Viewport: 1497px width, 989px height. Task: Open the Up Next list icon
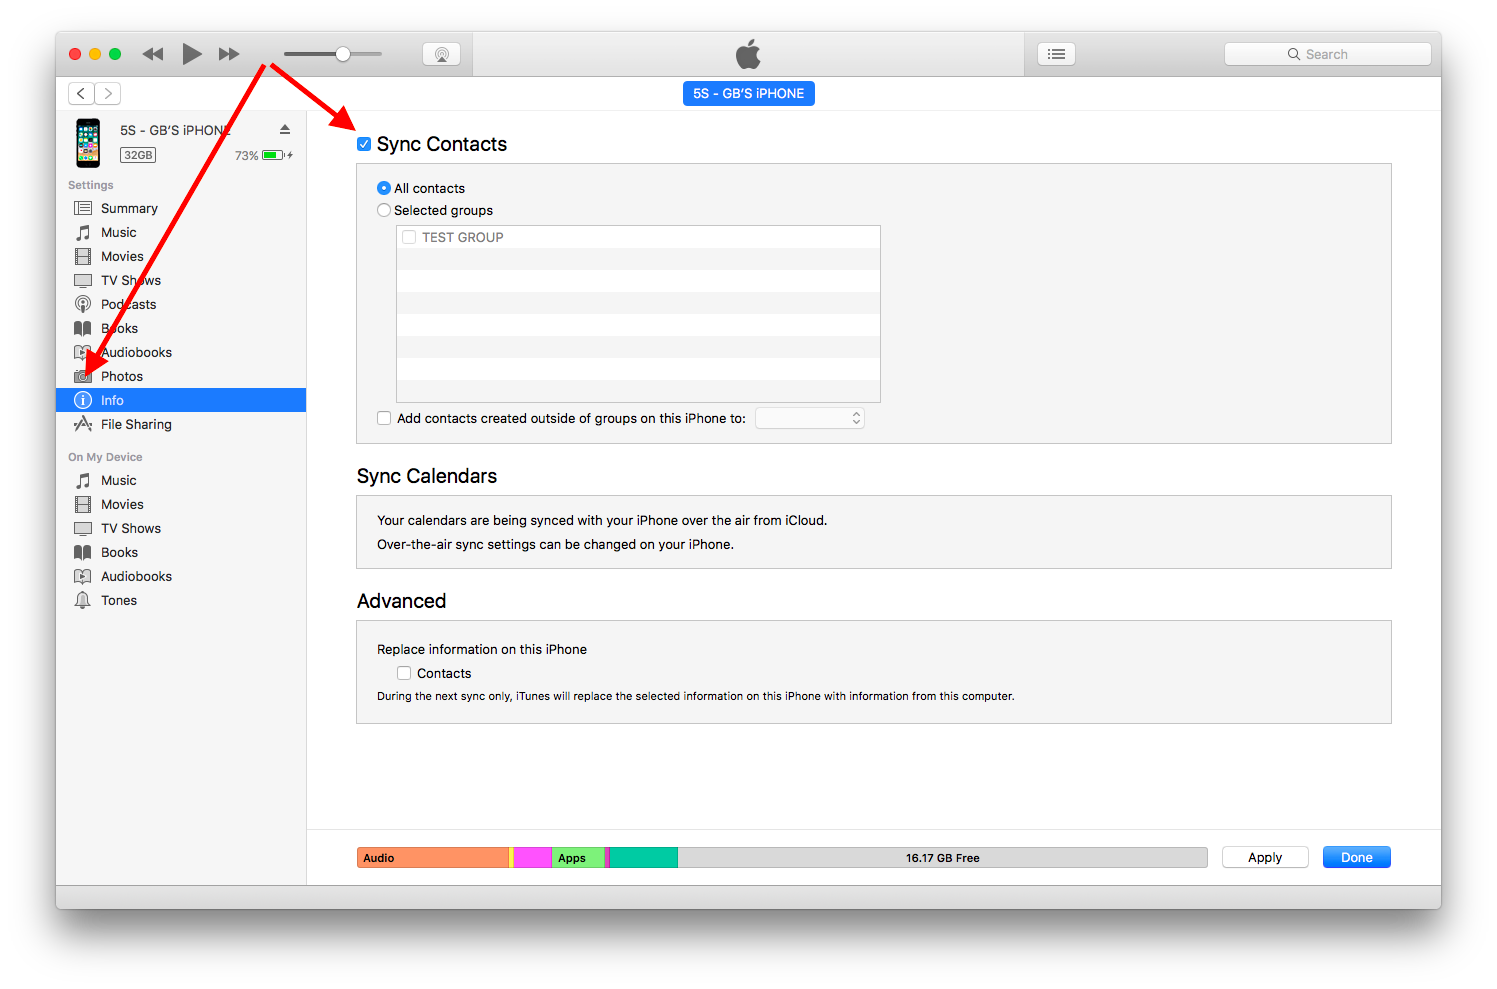click(1056, 54)
